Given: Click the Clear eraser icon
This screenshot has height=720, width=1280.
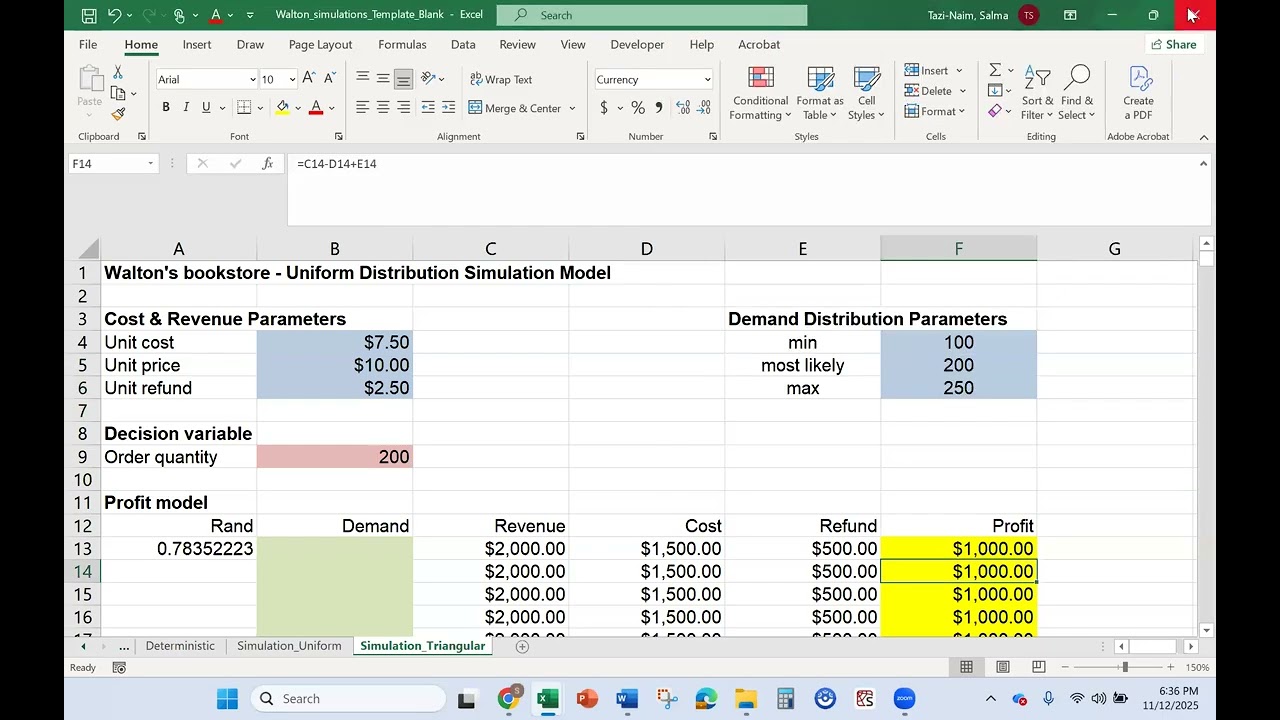Looking at the screenshot, I should tap(995, 111).
